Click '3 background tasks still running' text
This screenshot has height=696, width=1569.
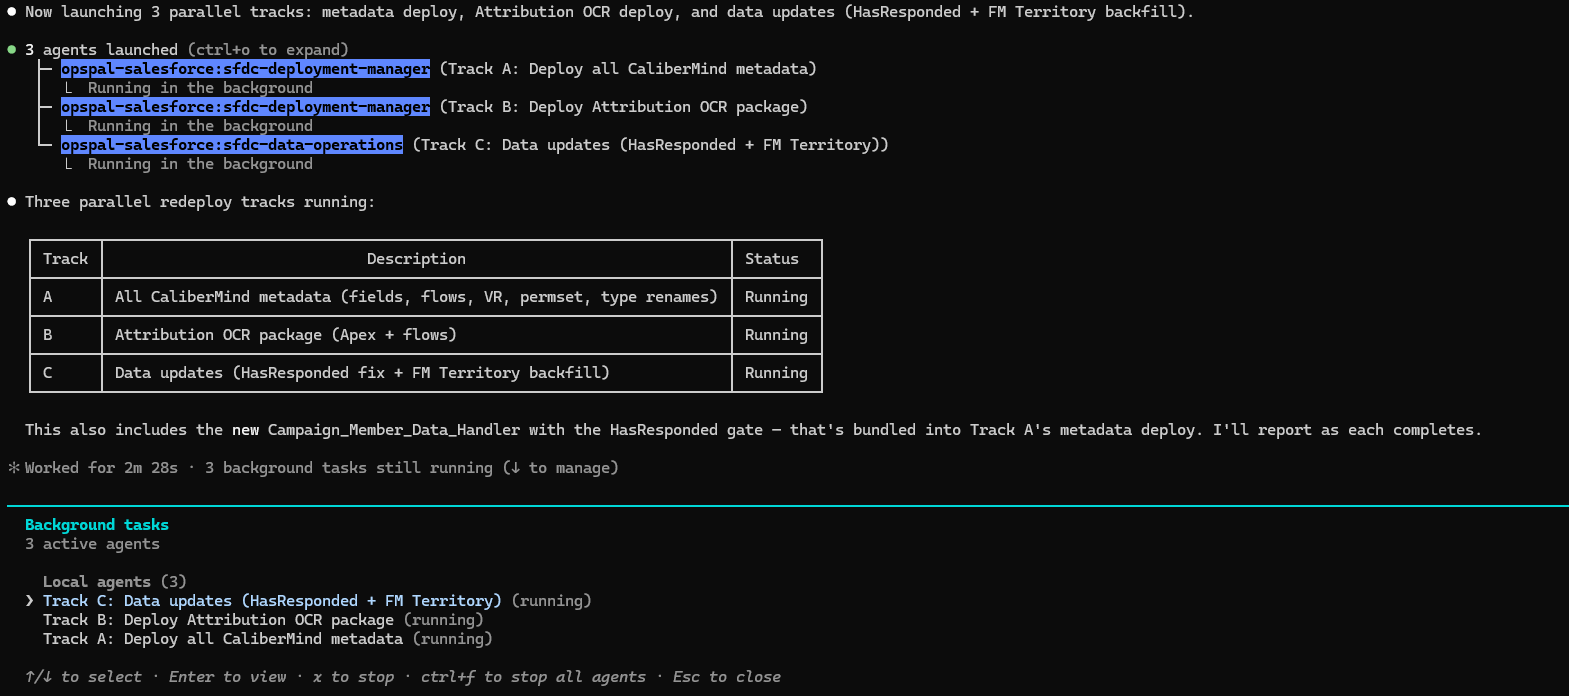(x=349, y=468)
